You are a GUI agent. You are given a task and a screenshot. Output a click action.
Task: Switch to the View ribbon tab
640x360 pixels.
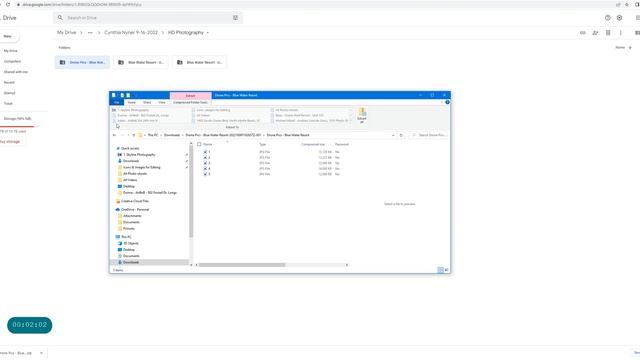(x=162, y=102)
